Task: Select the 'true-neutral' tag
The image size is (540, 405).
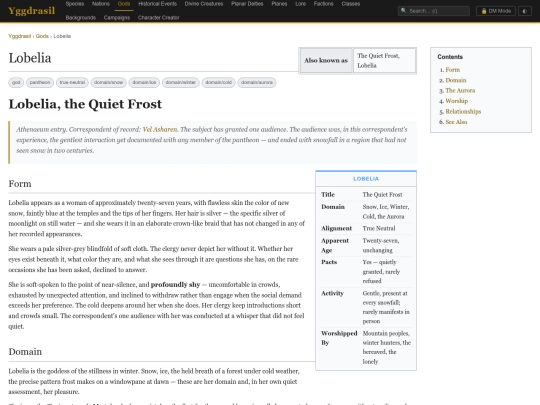Action: [72, 82]
